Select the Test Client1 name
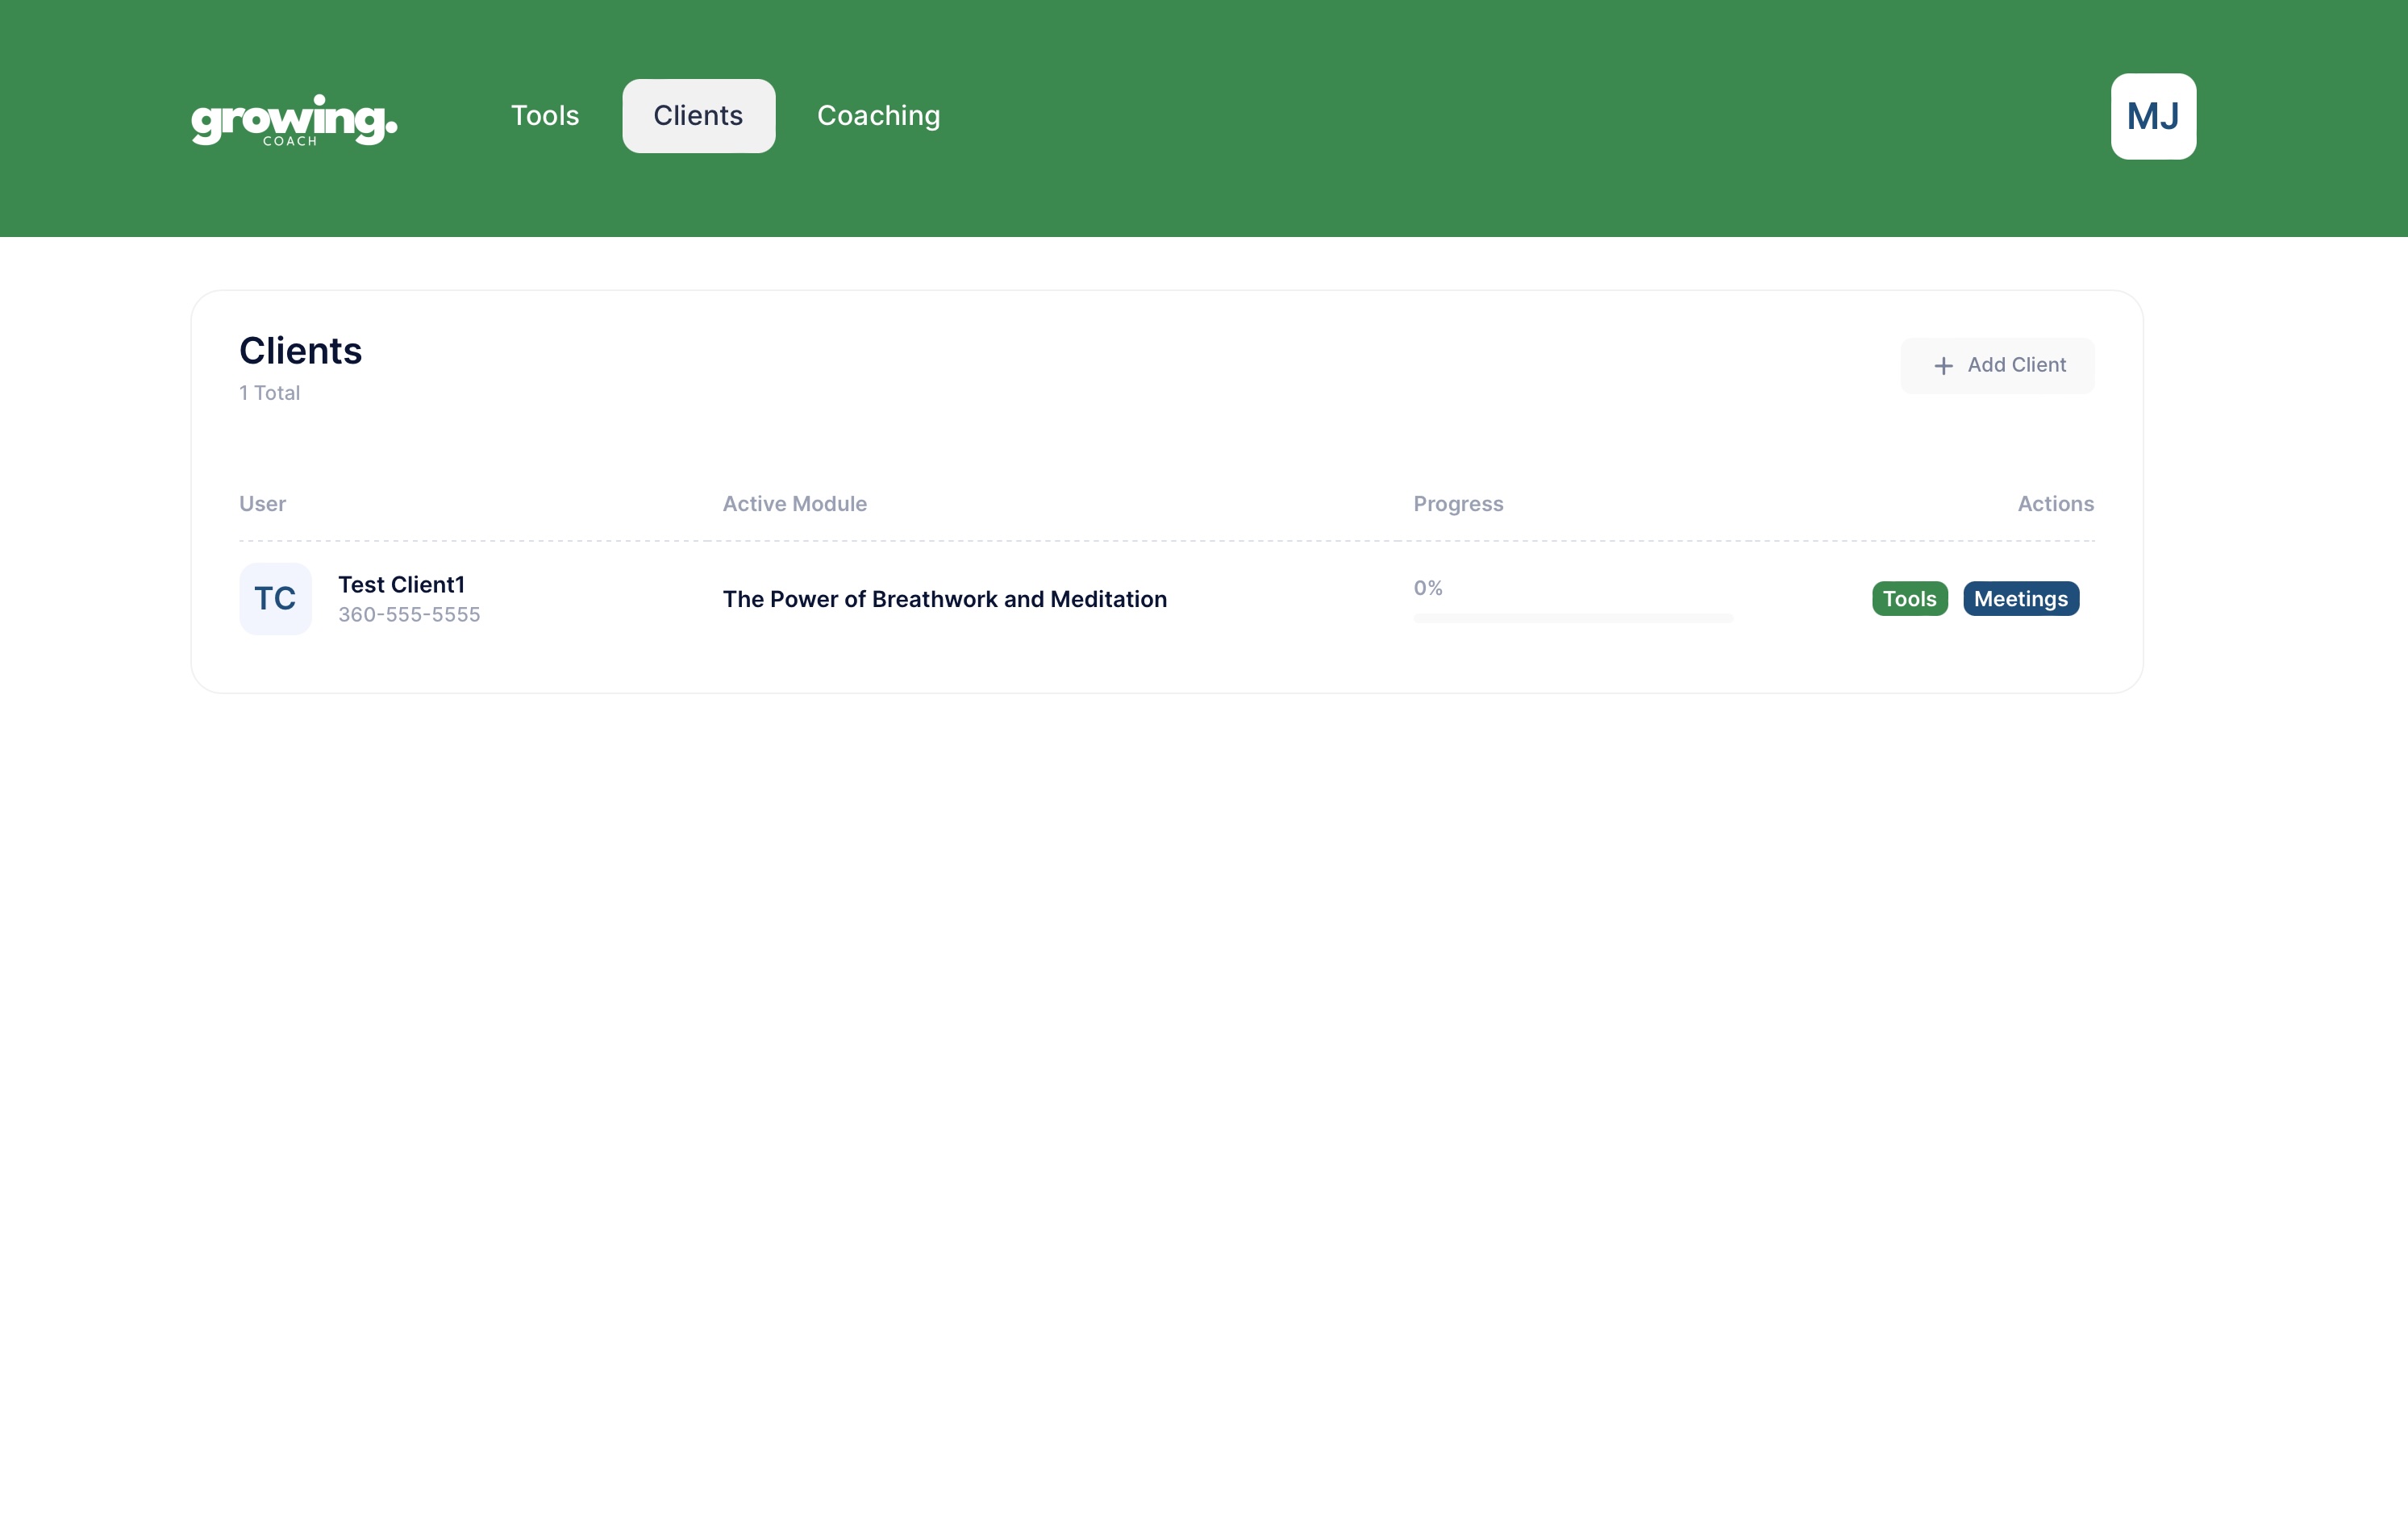The width and height of the screenshot is (2408, 1514). pyautogui.click(x=401, y=585)
